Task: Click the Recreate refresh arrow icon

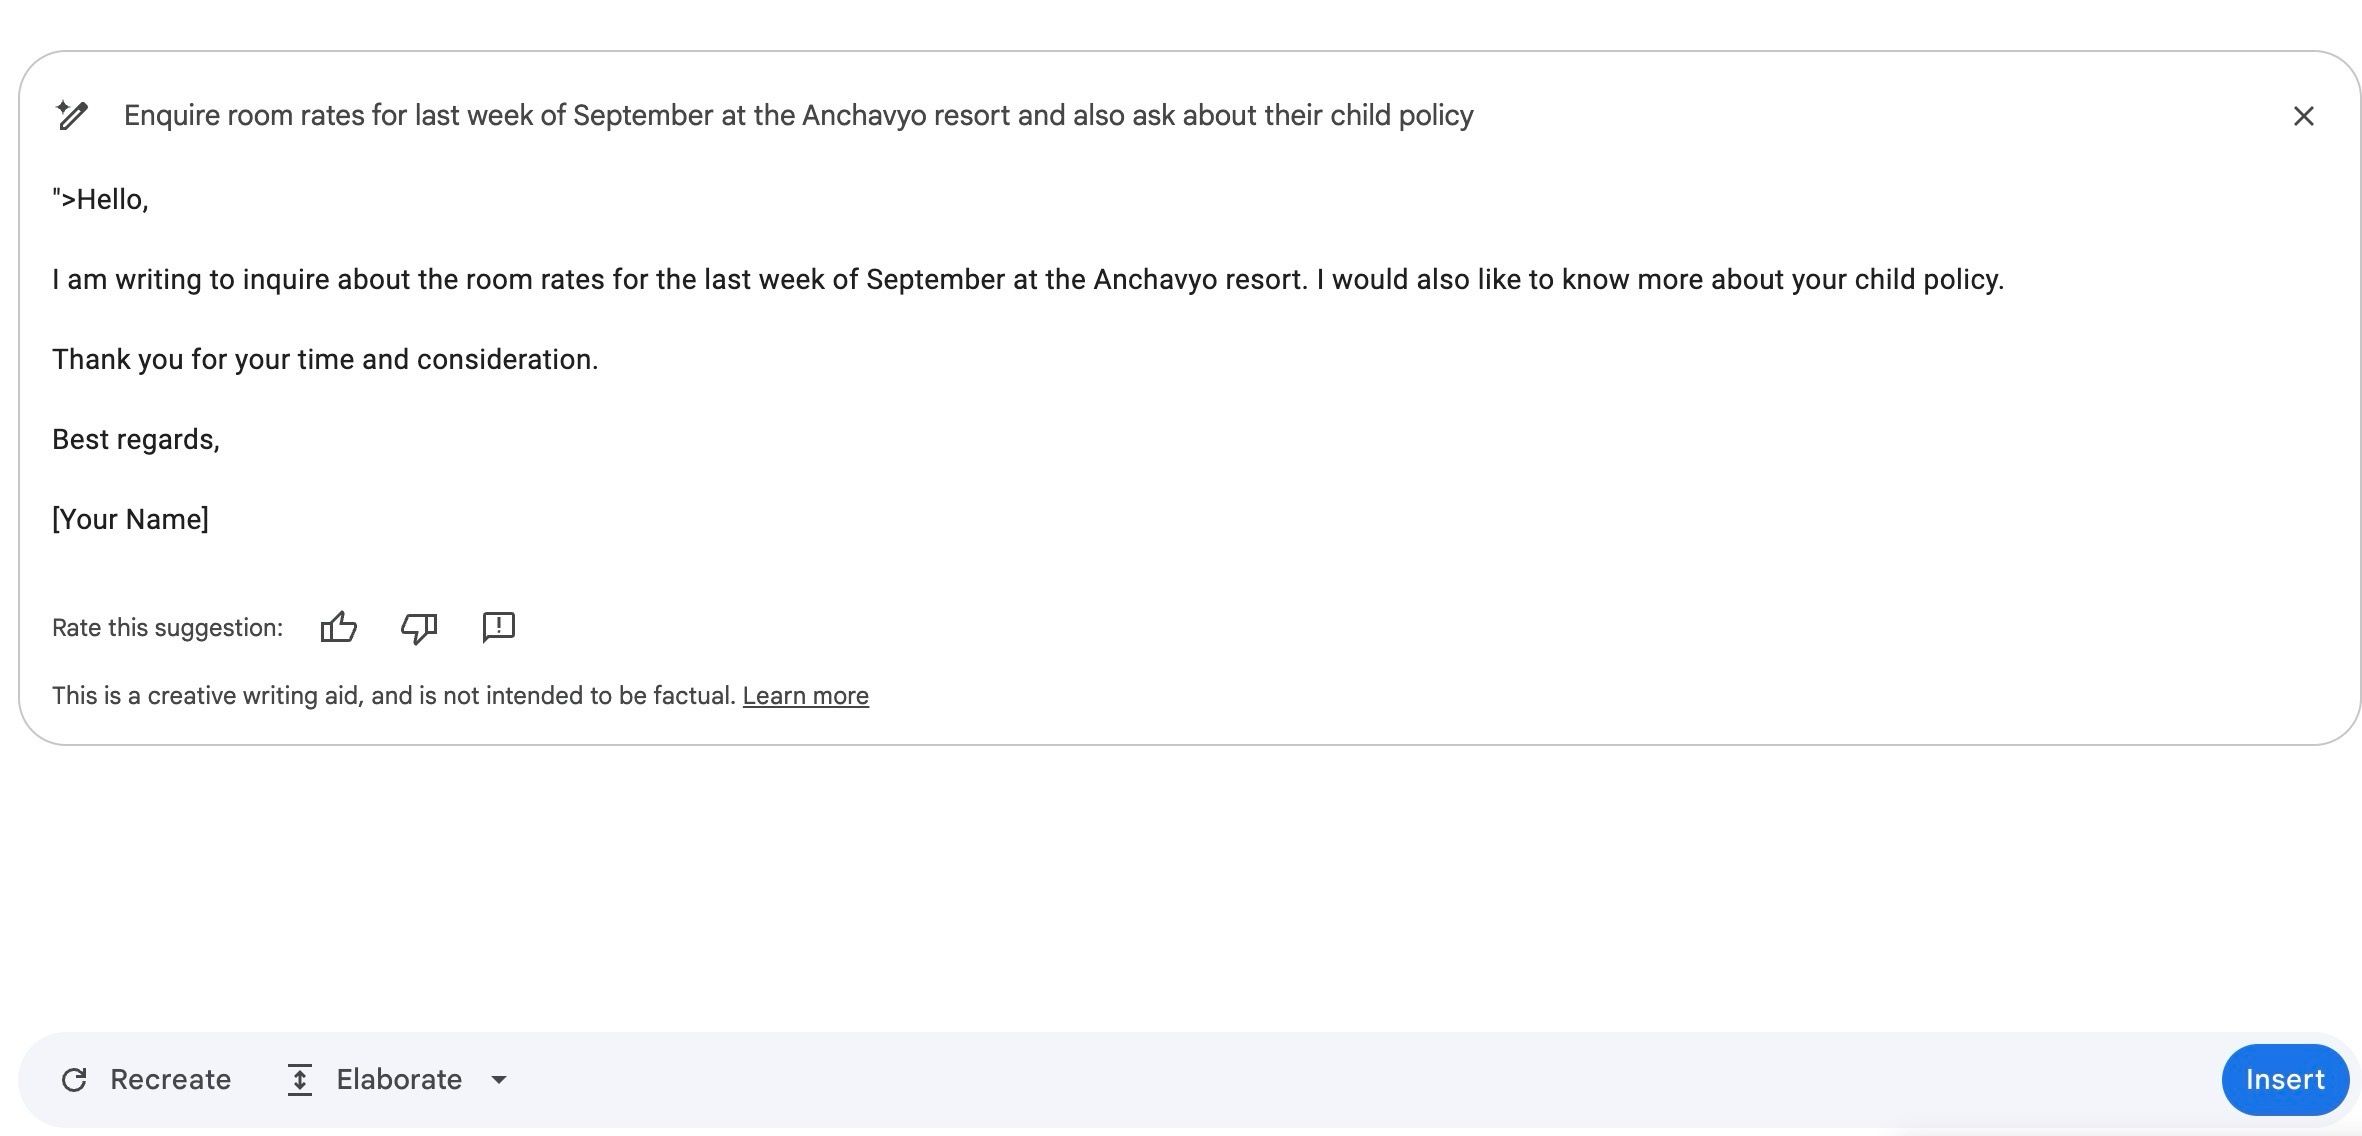Action: click(74, 1080)
